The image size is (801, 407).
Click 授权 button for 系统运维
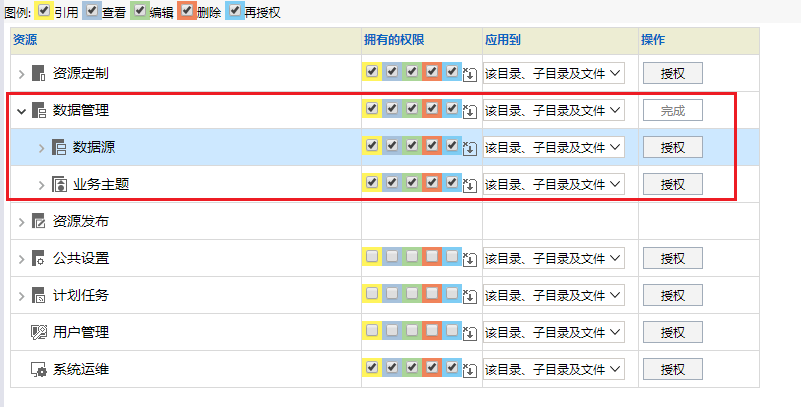[672, 369]
